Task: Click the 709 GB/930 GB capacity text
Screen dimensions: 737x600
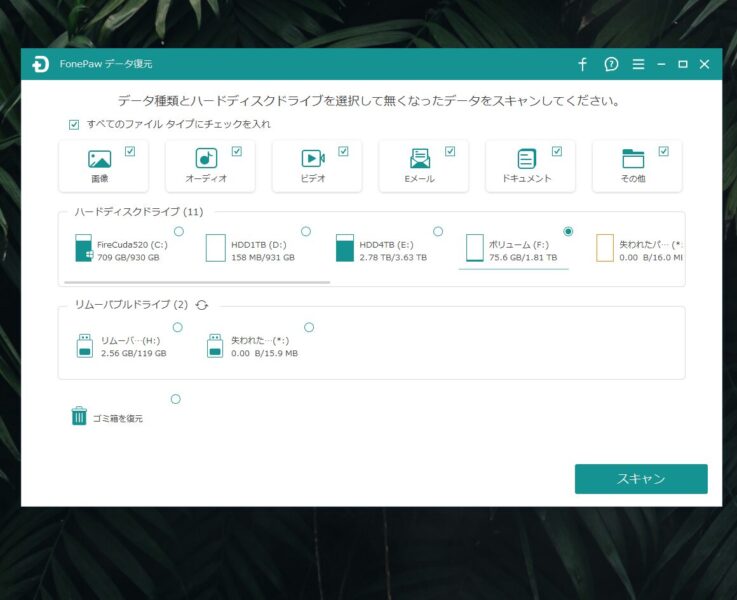Action: click(128, 257)
